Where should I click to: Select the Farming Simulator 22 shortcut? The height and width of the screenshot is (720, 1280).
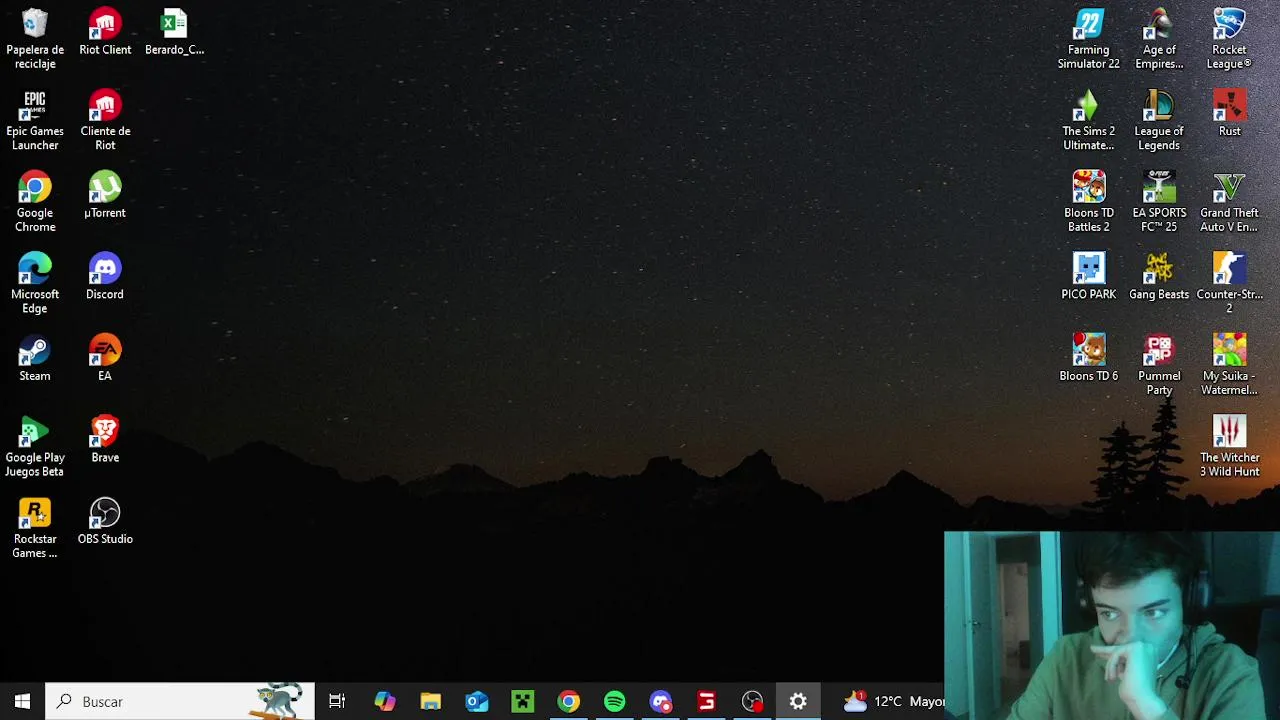[x=1089, y=39]
